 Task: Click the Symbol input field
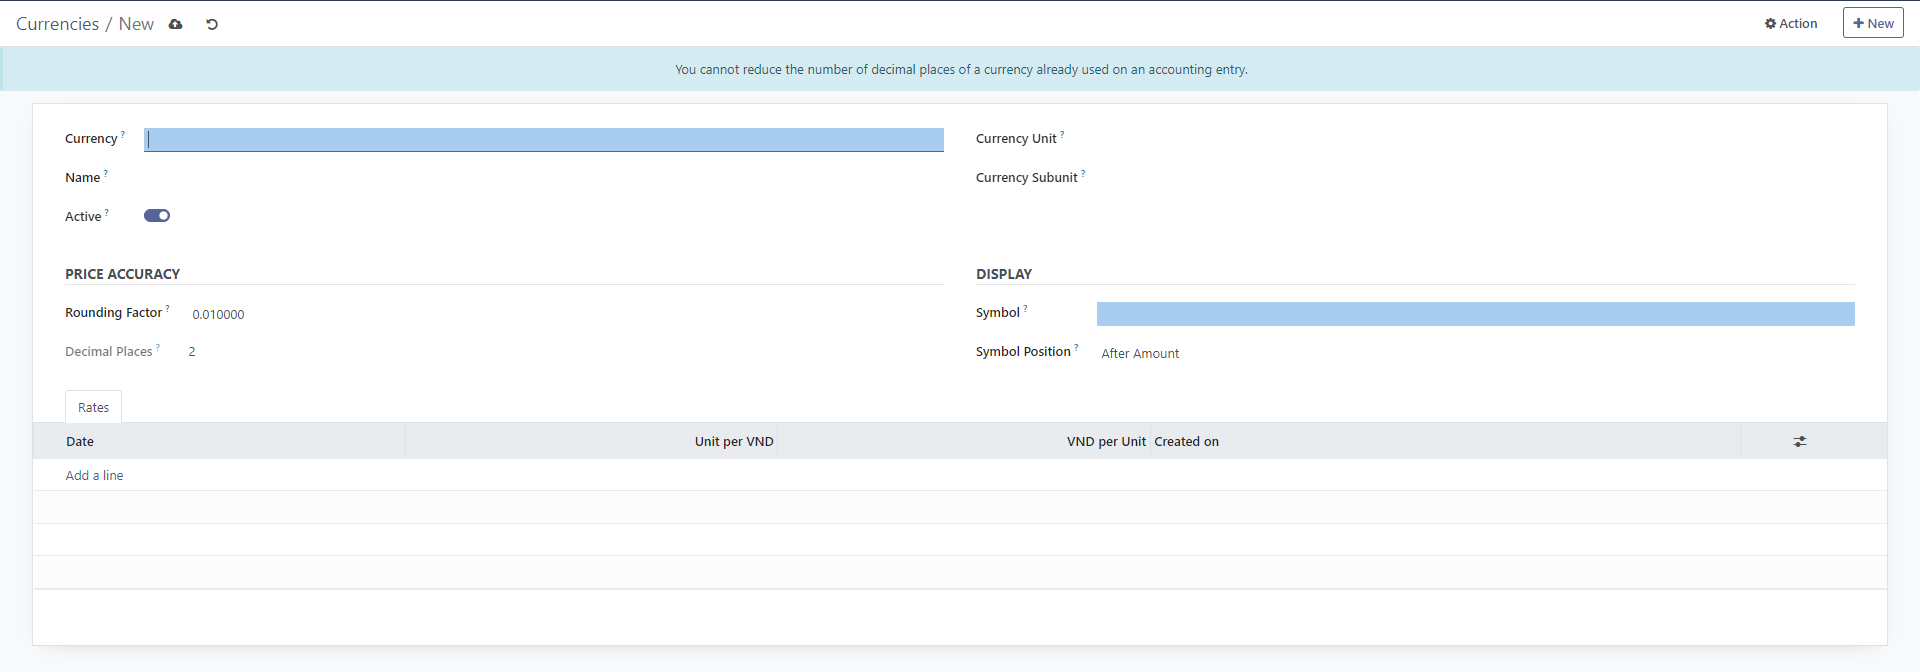pos(1474,314)
